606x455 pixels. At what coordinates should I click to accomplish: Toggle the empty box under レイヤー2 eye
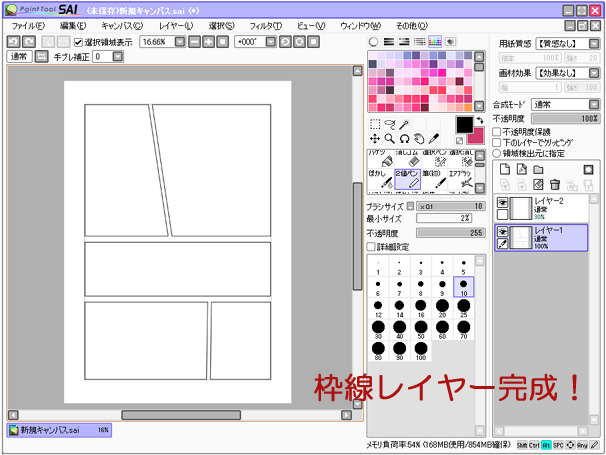[502, 214]
